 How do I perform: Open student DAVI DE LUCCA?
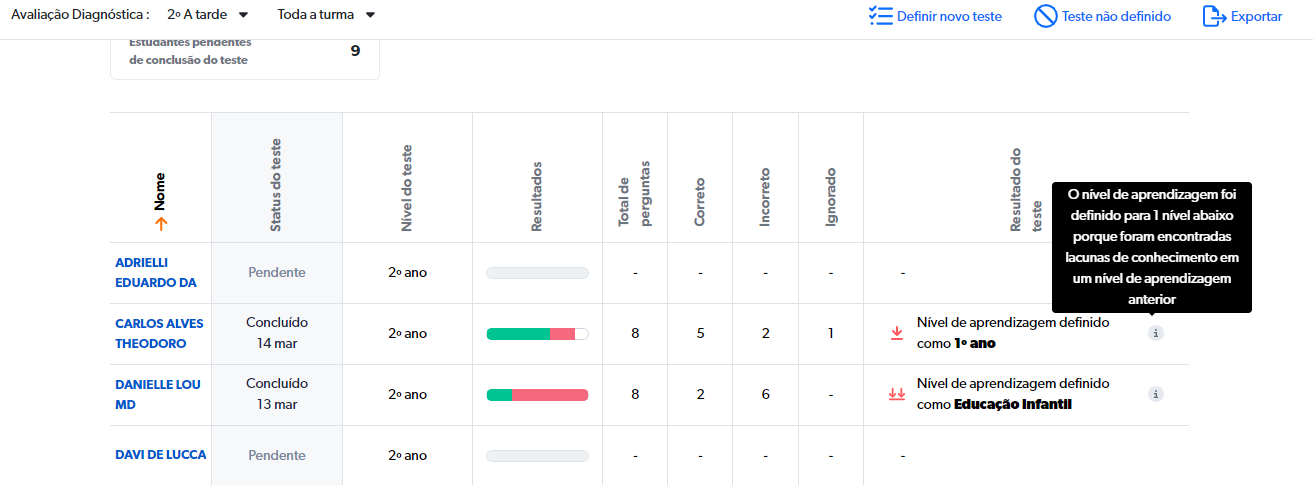tap(161, 455)
